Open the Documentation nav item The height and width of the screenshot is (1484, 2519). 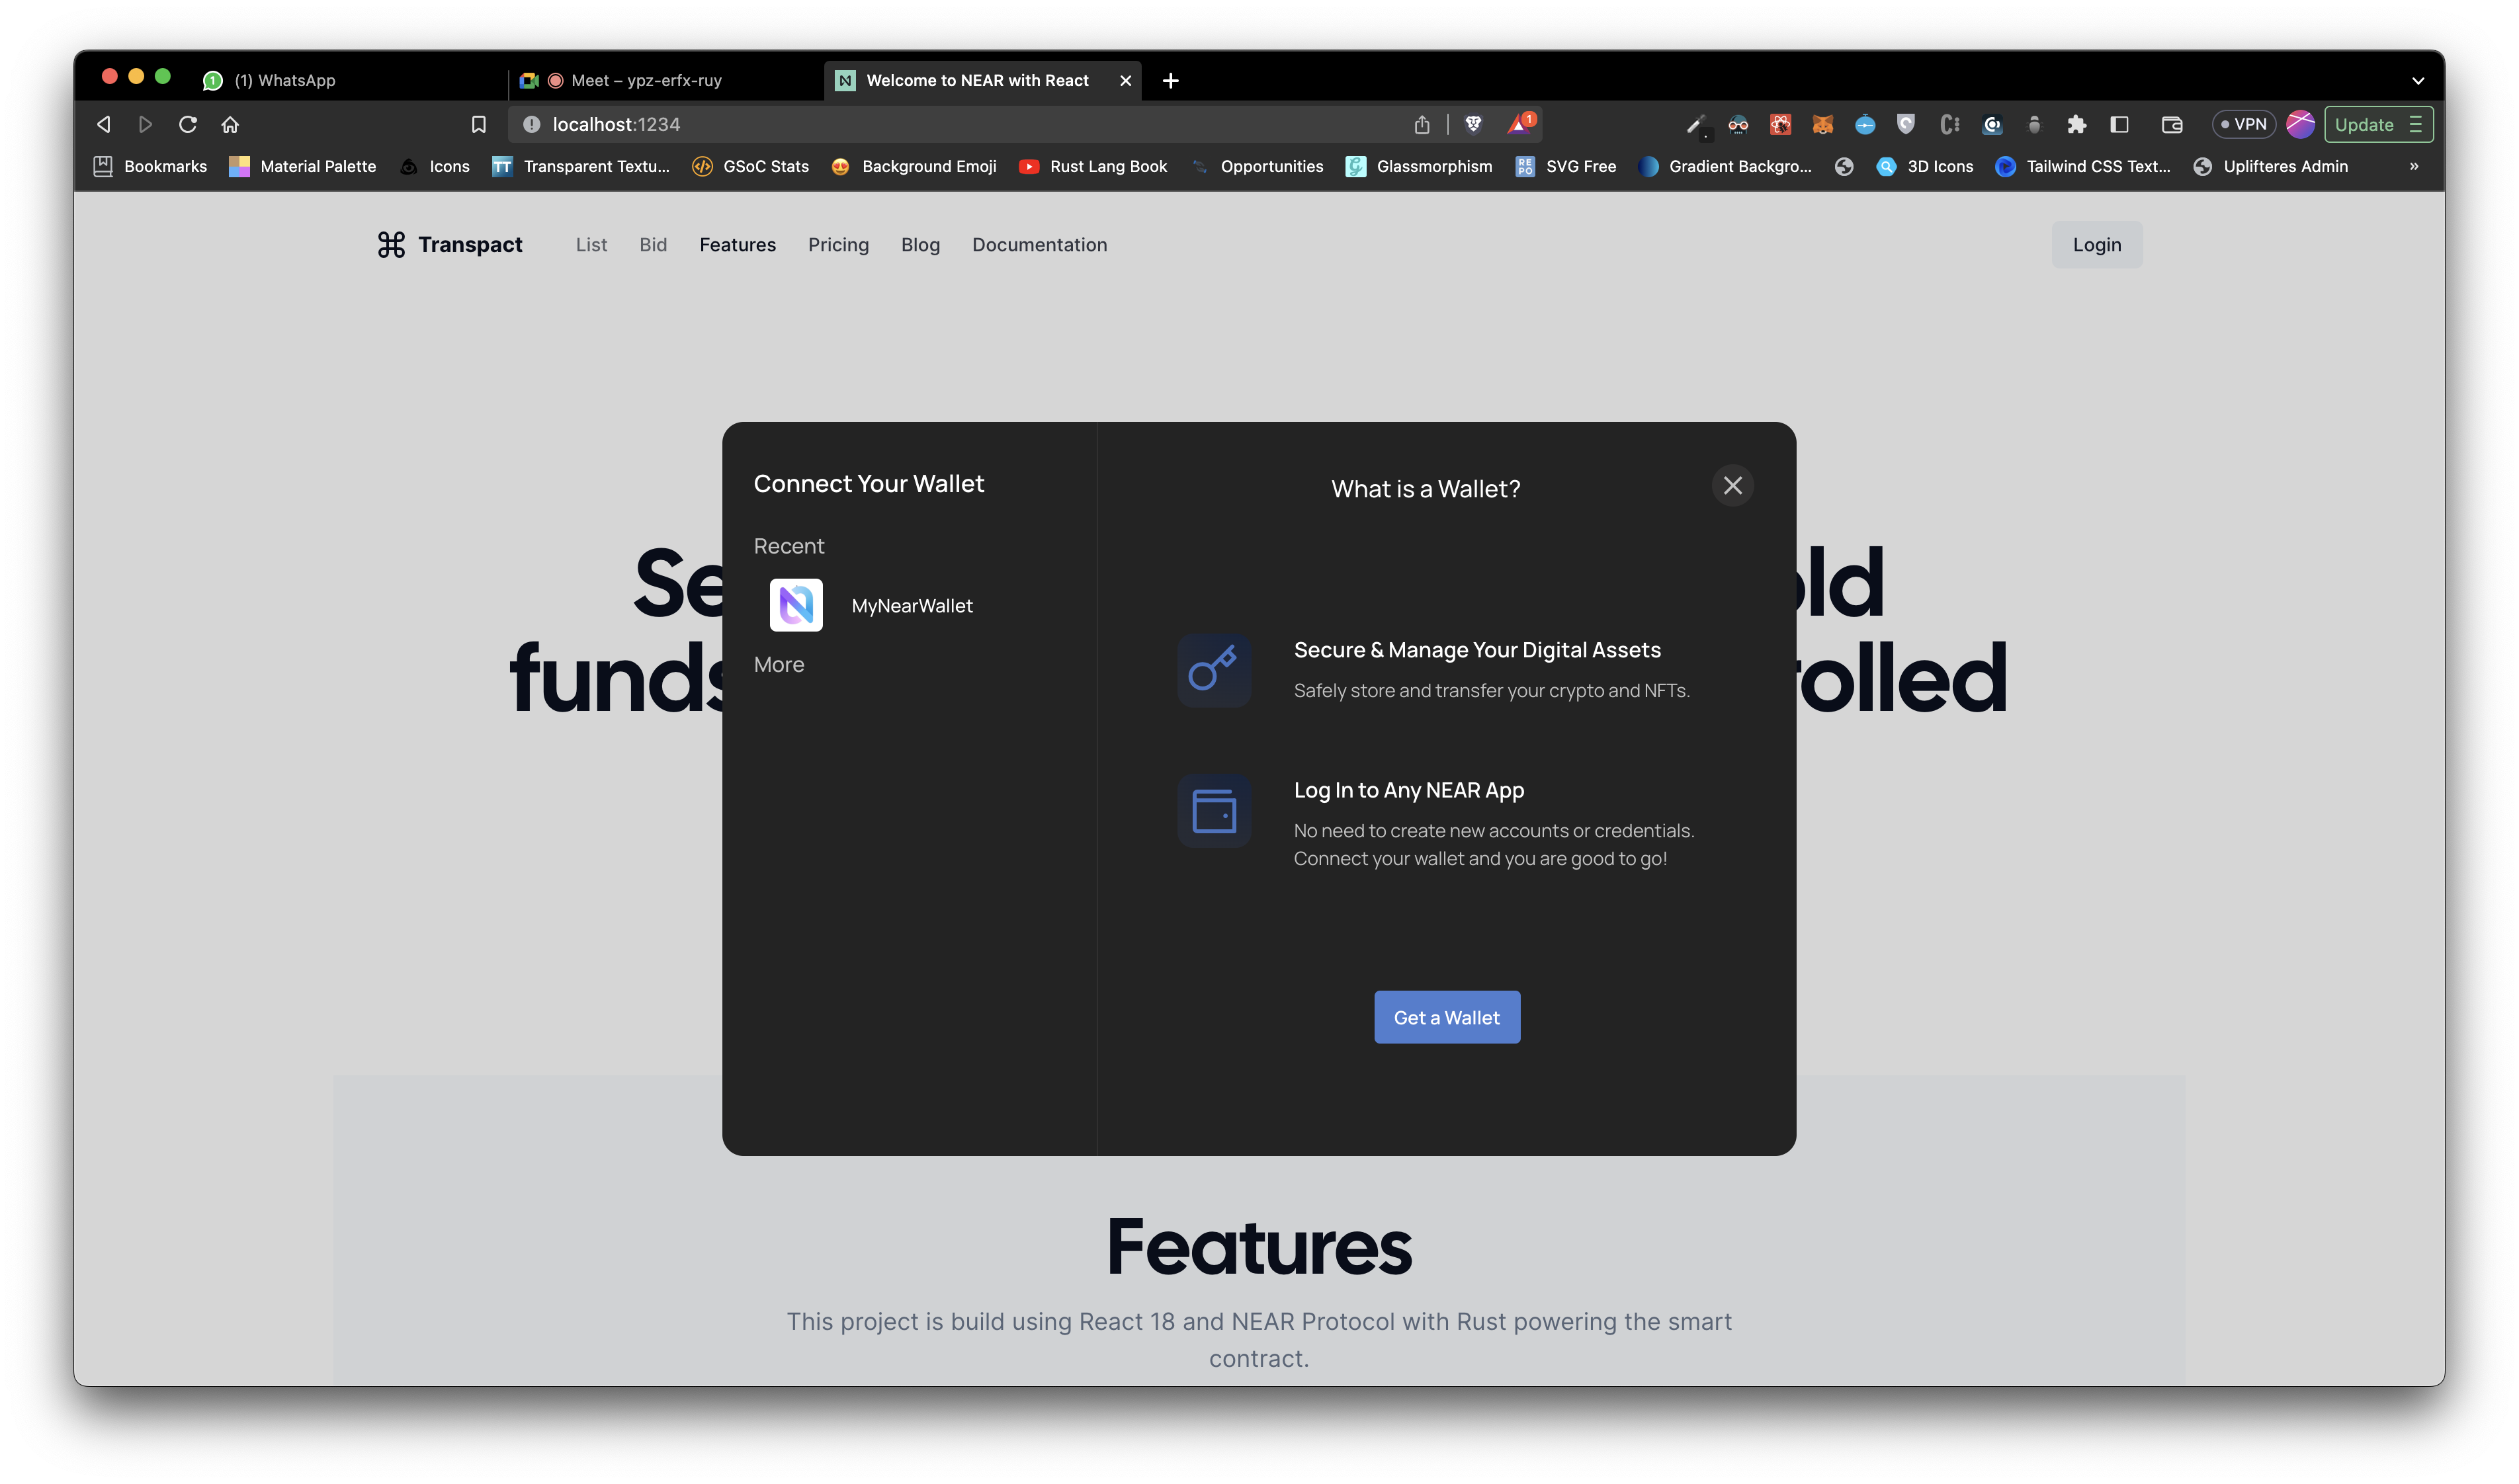click(x=1039, y=245)
